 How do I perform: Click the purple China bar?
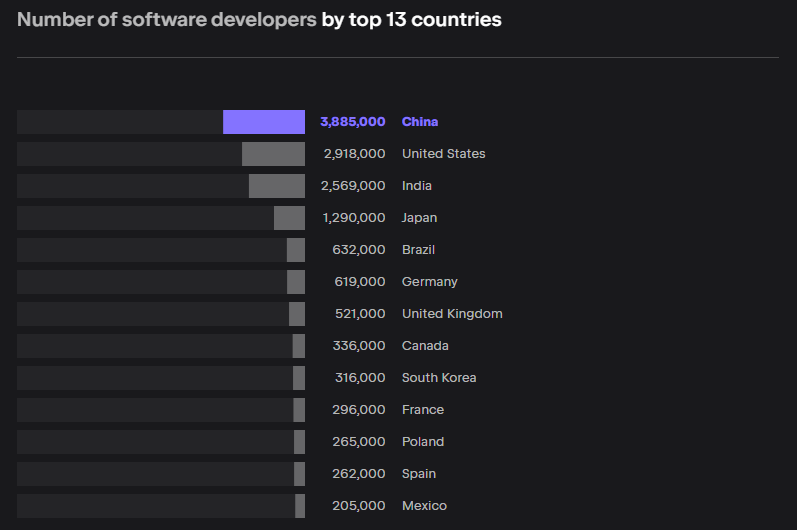tap(264, 122)
